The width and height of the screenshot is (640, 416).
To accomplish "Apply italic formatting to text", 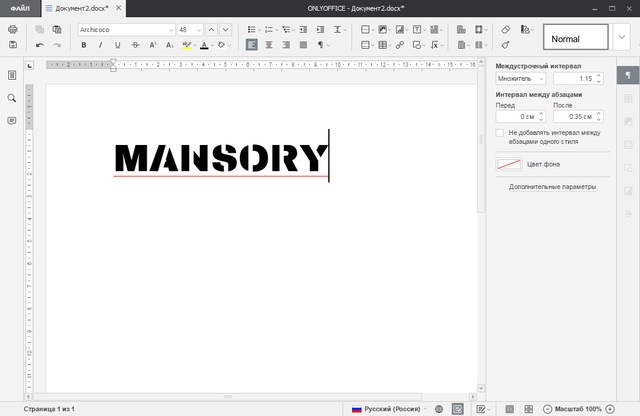I will [101, 45].
